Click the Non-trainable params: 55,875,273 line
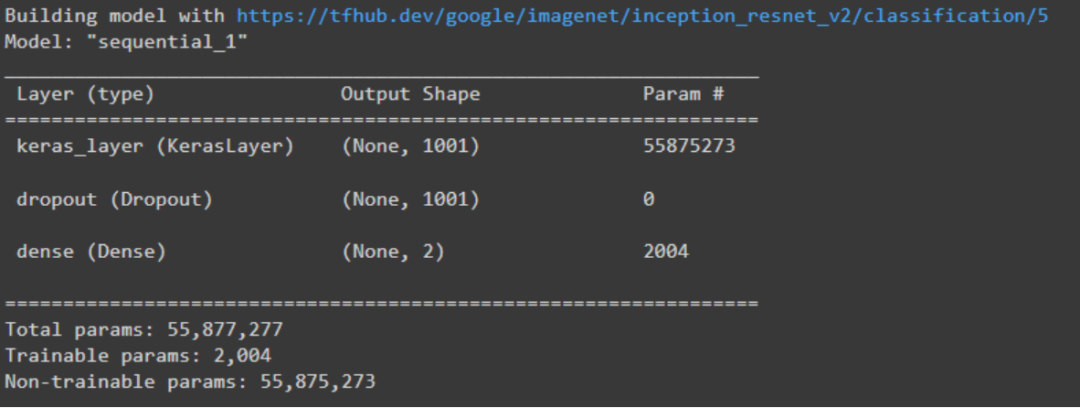The width and height of the screenshot is (1080, 408). click(190, 382)
